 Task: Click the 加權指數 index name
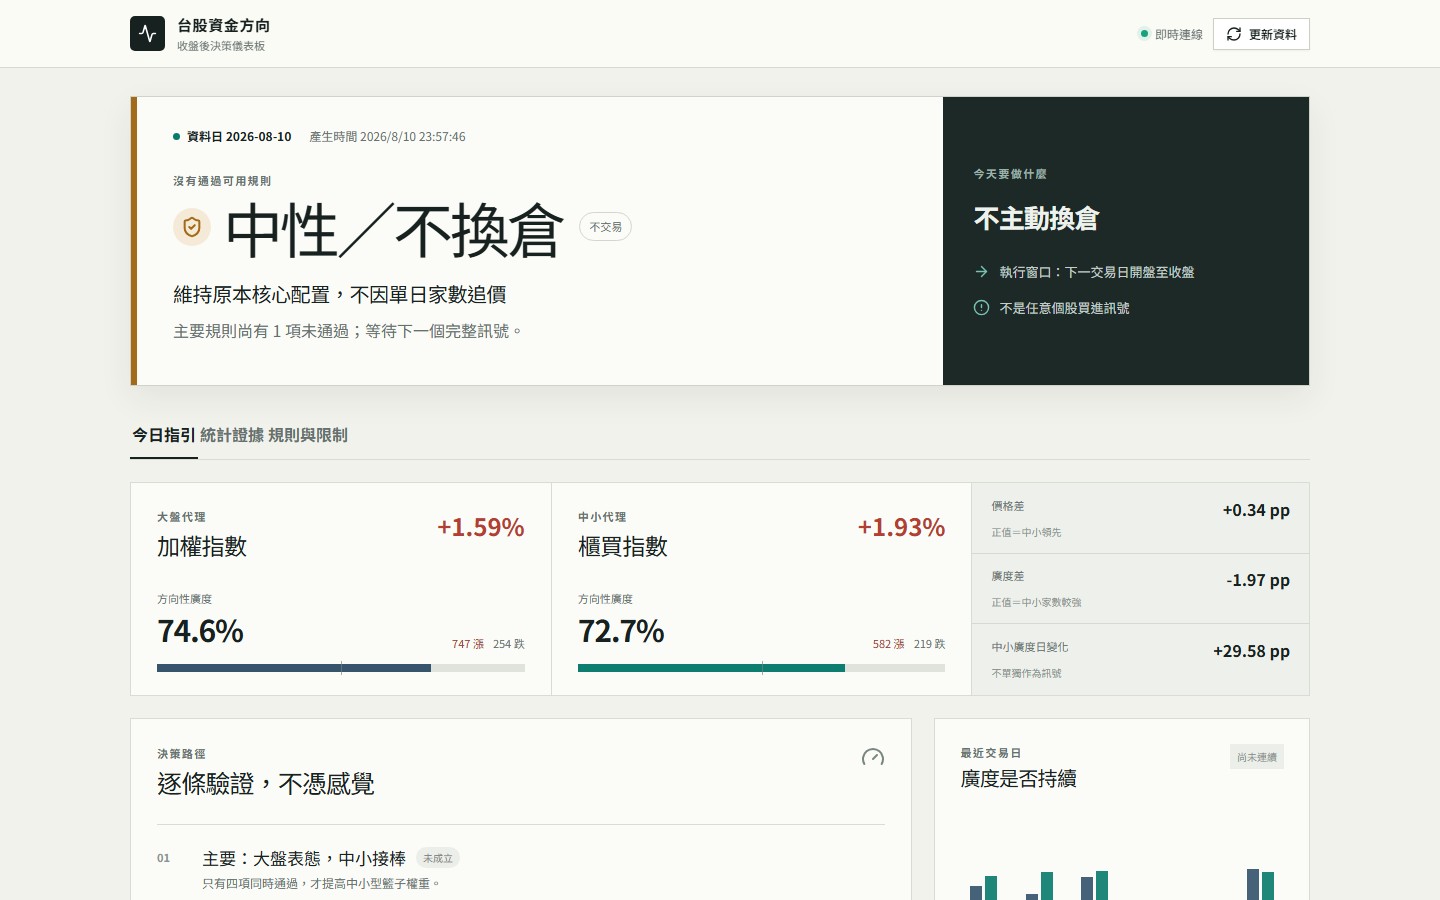pos(202,547)
